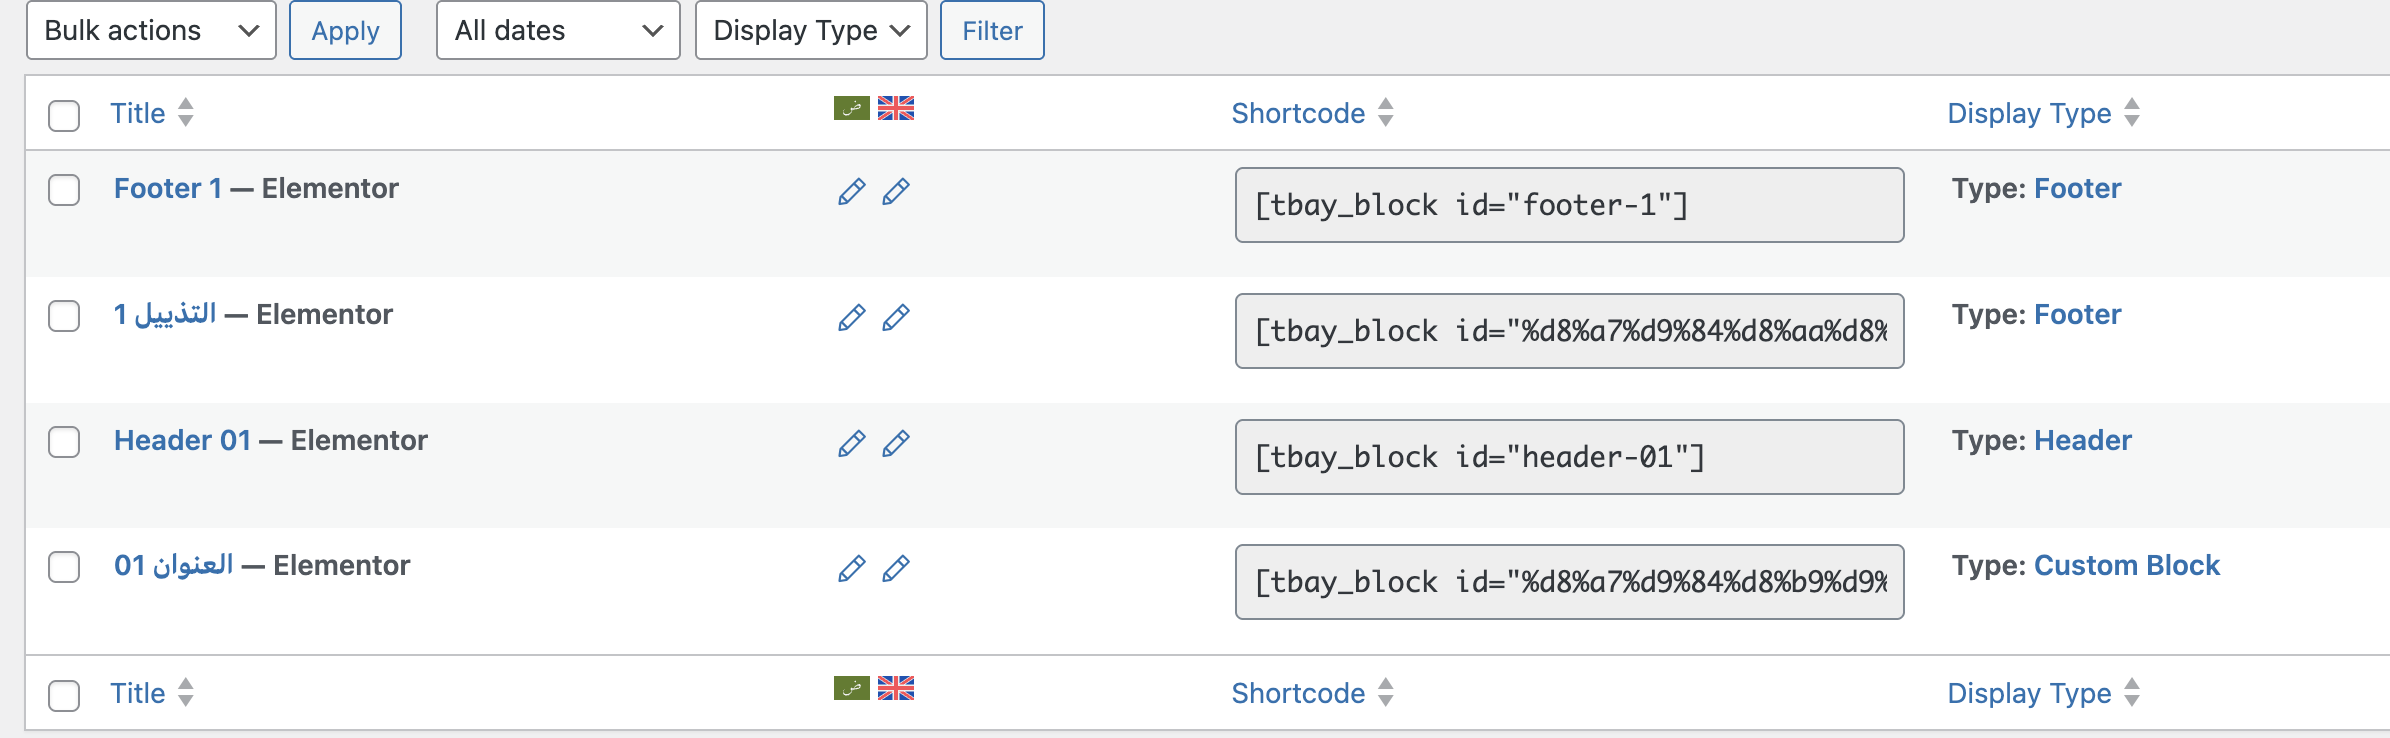Viewport: 2390px width, 738px height.
Task: Click the sort arrows next to the header Title
Action: [x=186, y=112]
